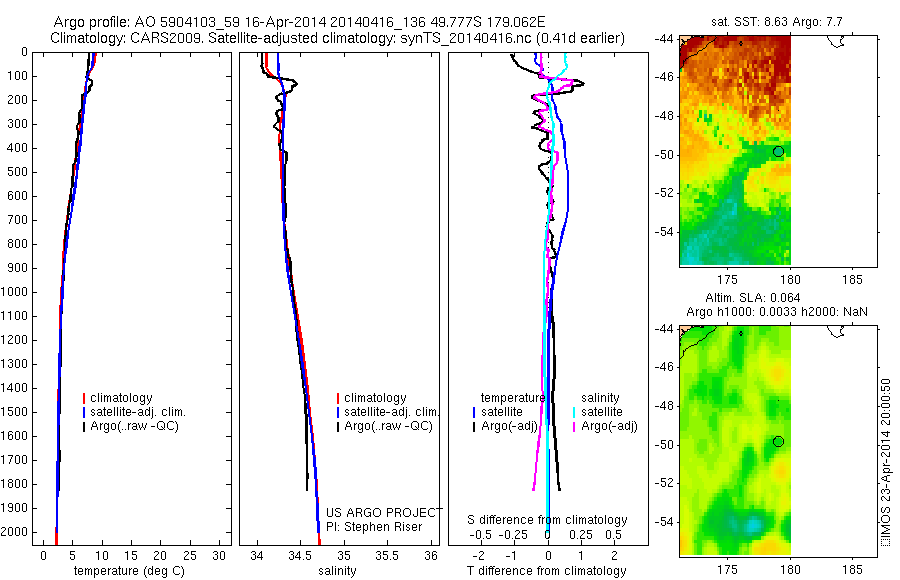This screenshot has width=900, height=580.
Task: Click the Argo profile title line
Action: coord(299,22)
